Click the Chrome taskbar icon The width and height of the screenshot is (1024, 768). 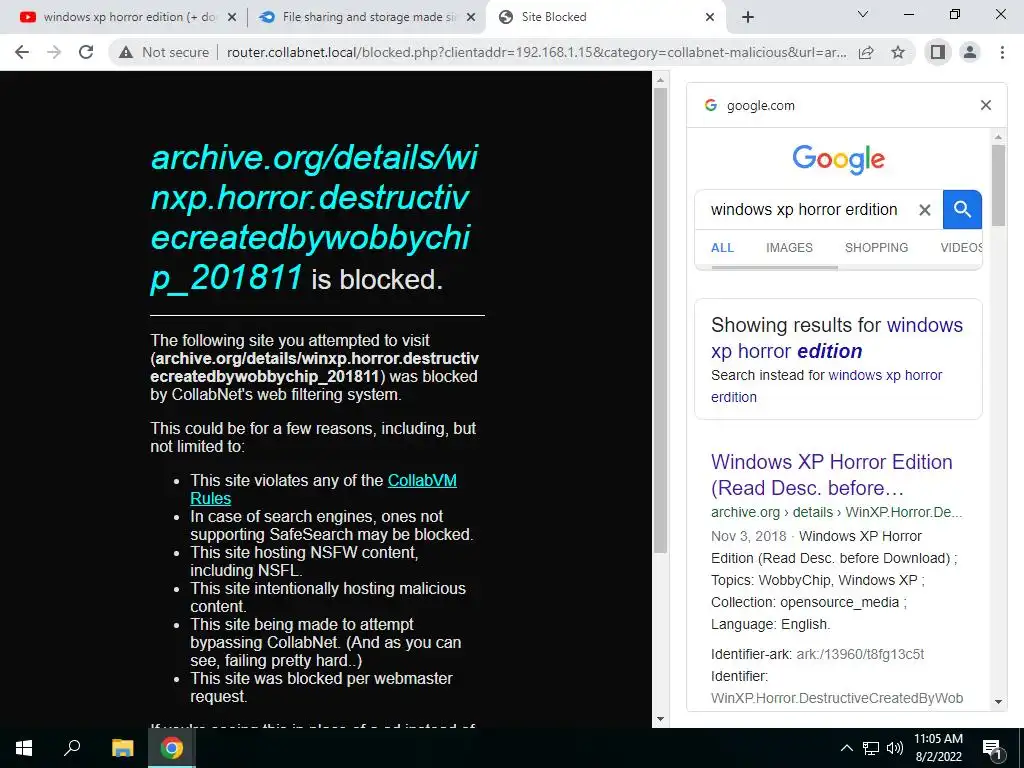coord(172,748)
